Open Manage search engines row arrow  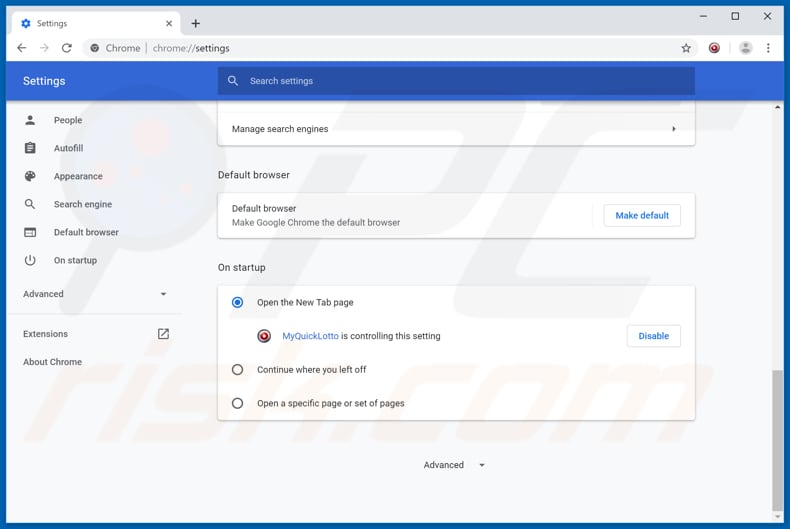pos(674,129)
